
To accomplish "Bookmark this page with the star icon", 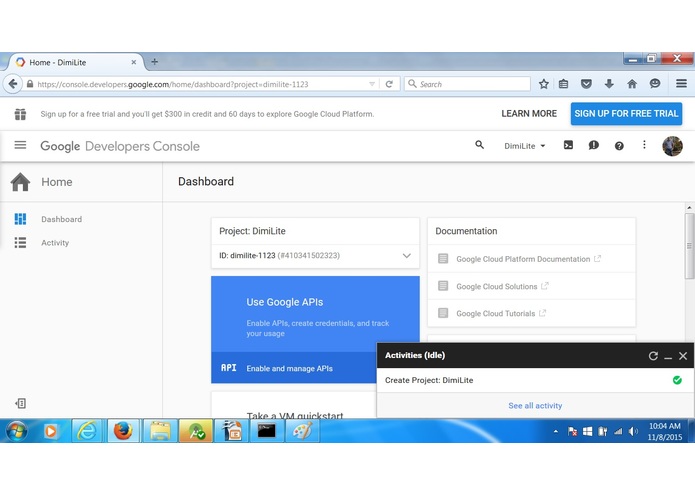I will point(544,84).
